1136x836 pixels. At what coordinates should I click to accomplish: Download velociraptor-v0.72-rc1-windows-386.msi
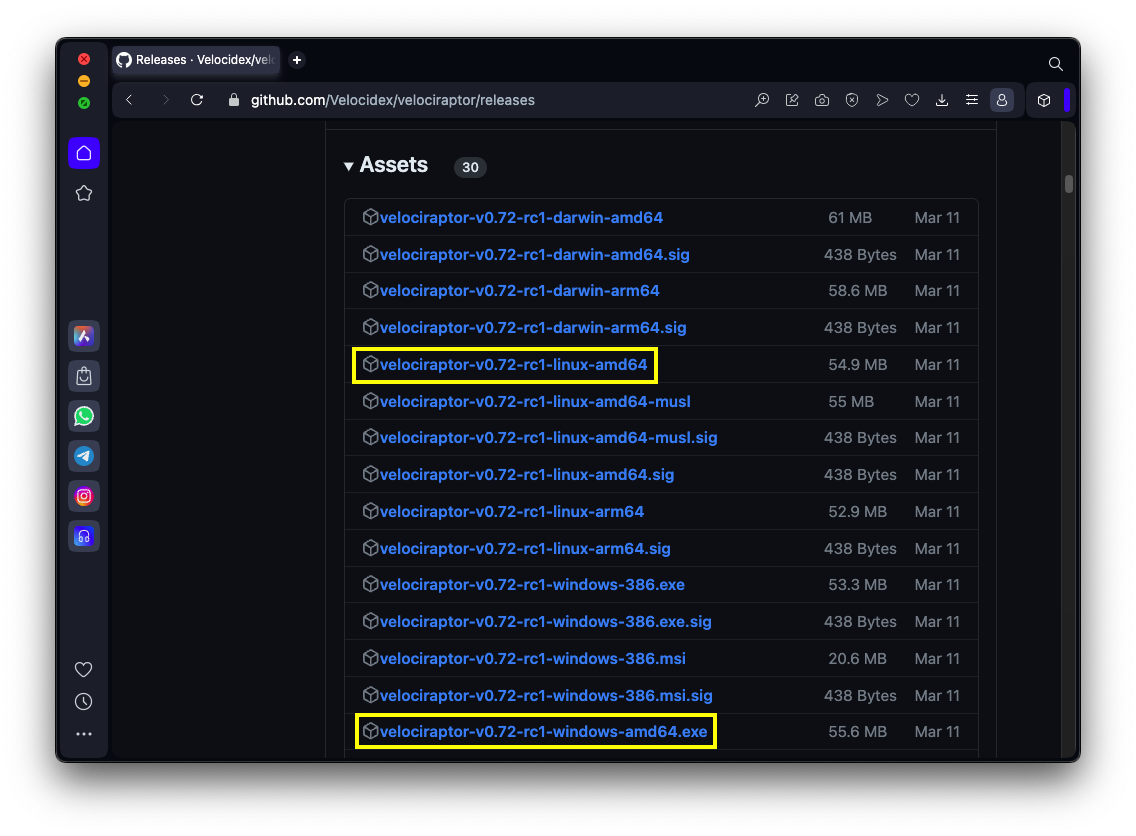[532, 659]
